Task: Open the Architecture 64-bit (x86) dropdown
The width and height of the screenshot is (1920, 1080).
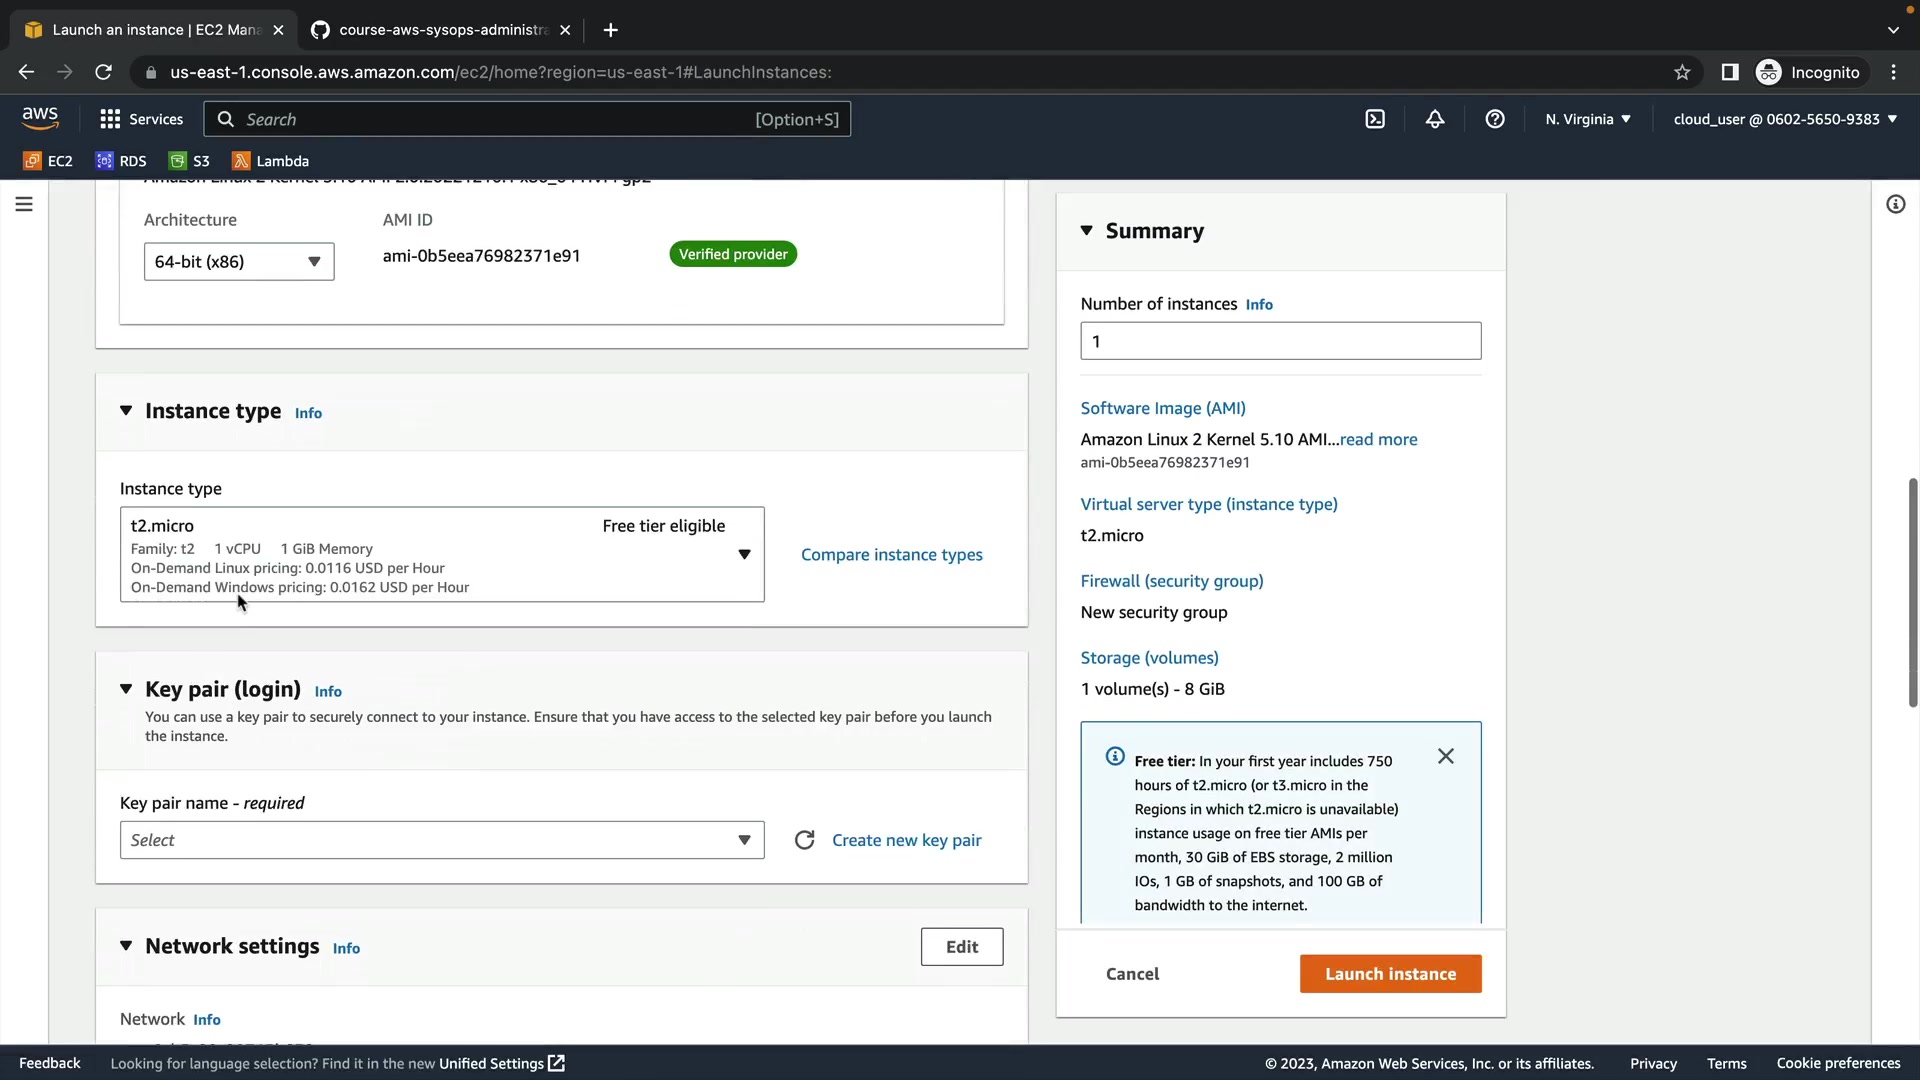Action: coord(239,262)
